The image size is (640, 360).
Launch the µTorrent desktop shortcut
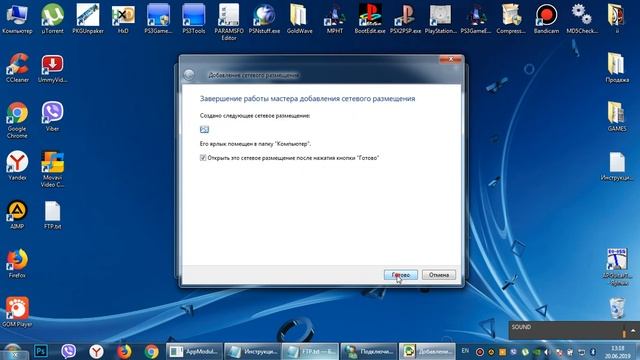52,18
